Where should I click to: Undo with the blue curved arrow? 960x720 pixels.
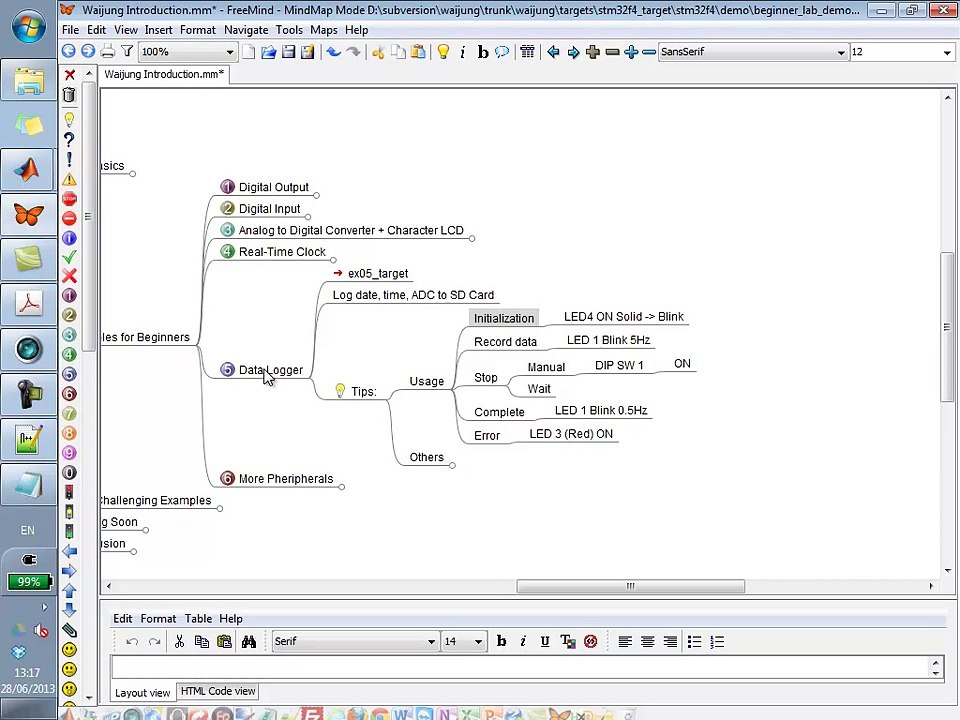coord(333,51)
